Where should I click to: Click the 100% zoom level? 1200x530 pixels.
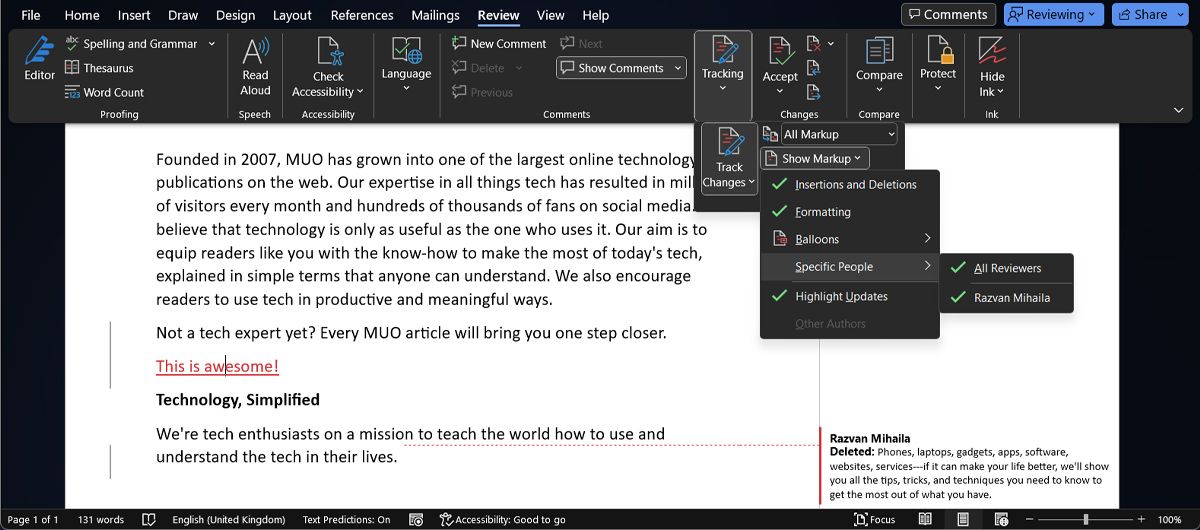click(x=1170, y=520)
